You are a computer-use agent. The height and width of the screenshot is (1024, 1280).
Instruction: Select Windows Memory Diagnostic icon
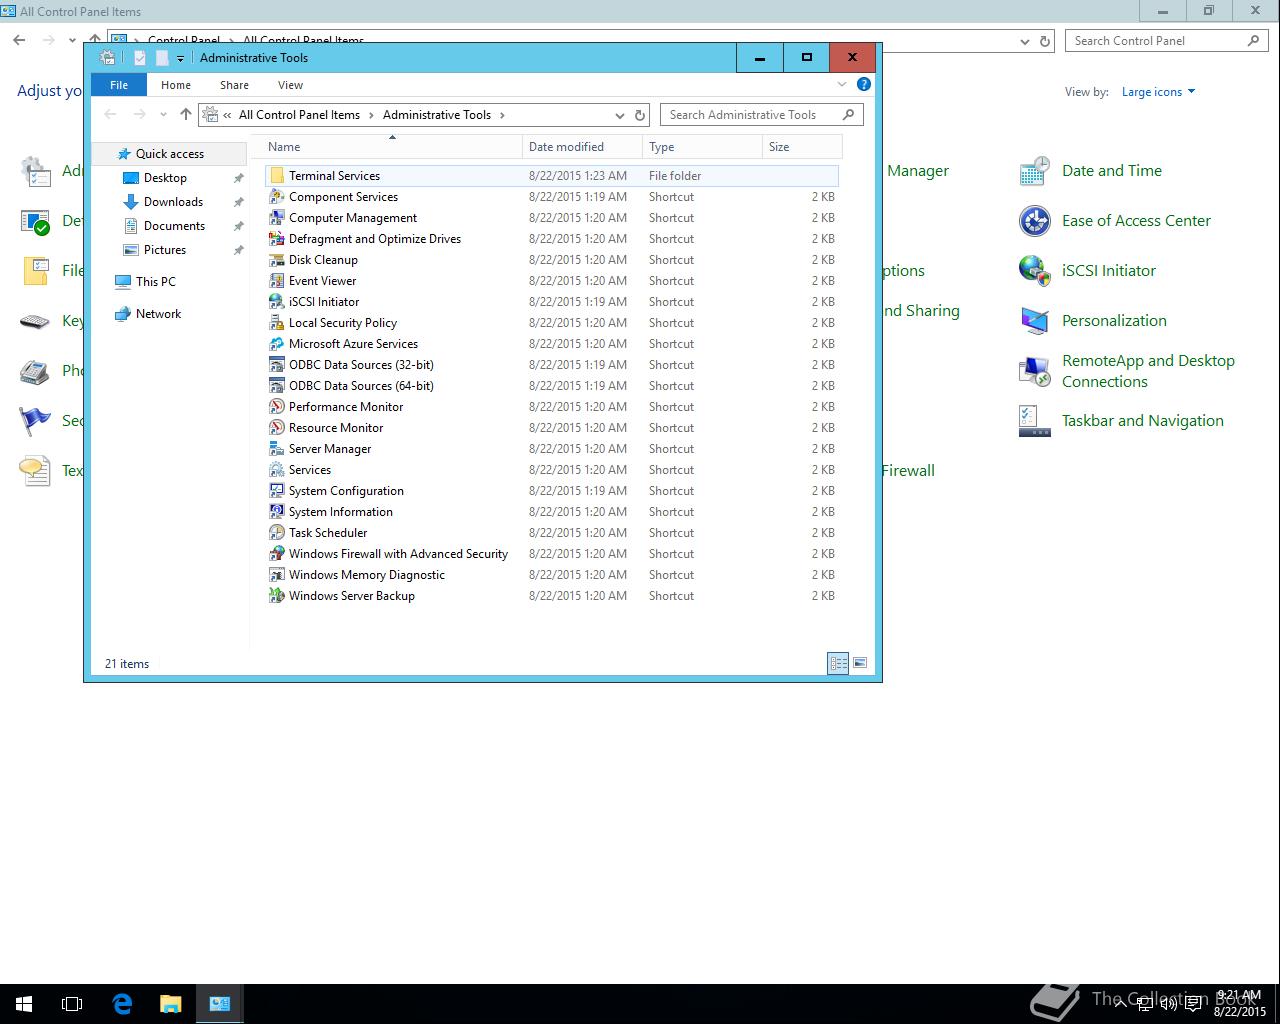[277, 575]
